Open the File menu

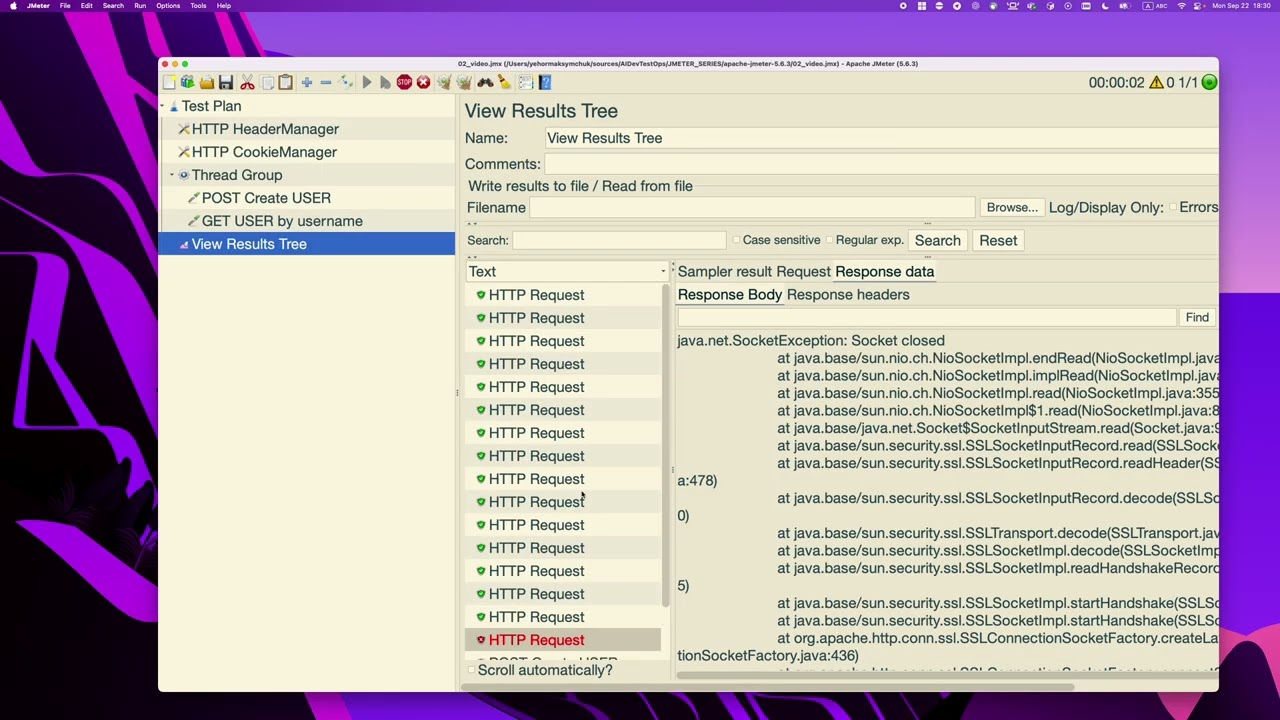click(65, 6)
